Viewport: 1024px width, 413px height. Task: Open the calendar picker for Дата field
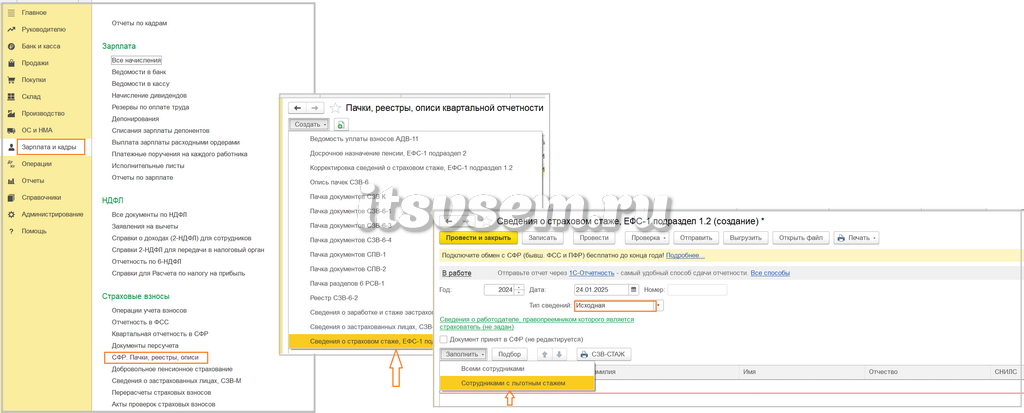633,289
